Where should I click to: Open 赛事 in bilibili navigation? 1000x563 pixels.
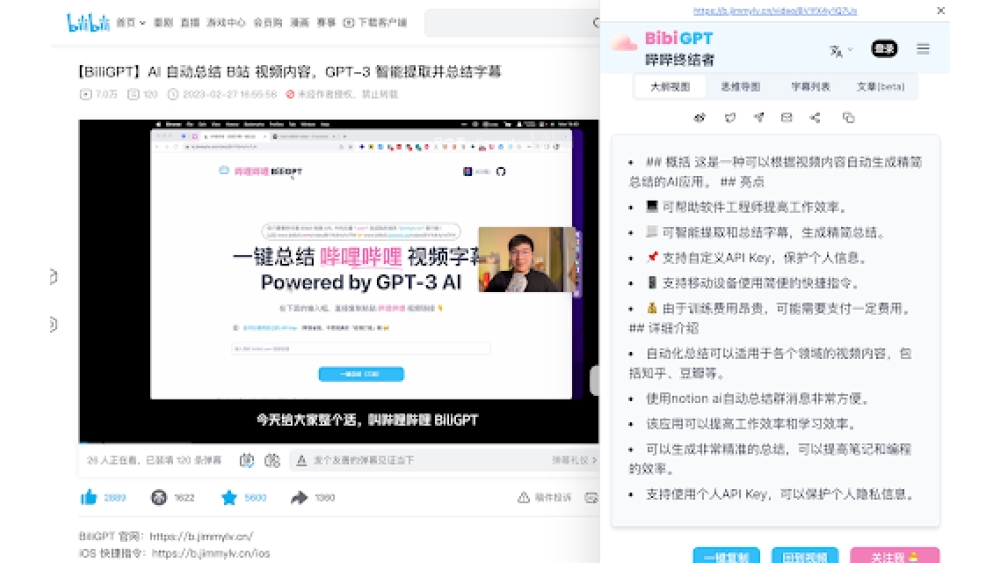(327, 23)
